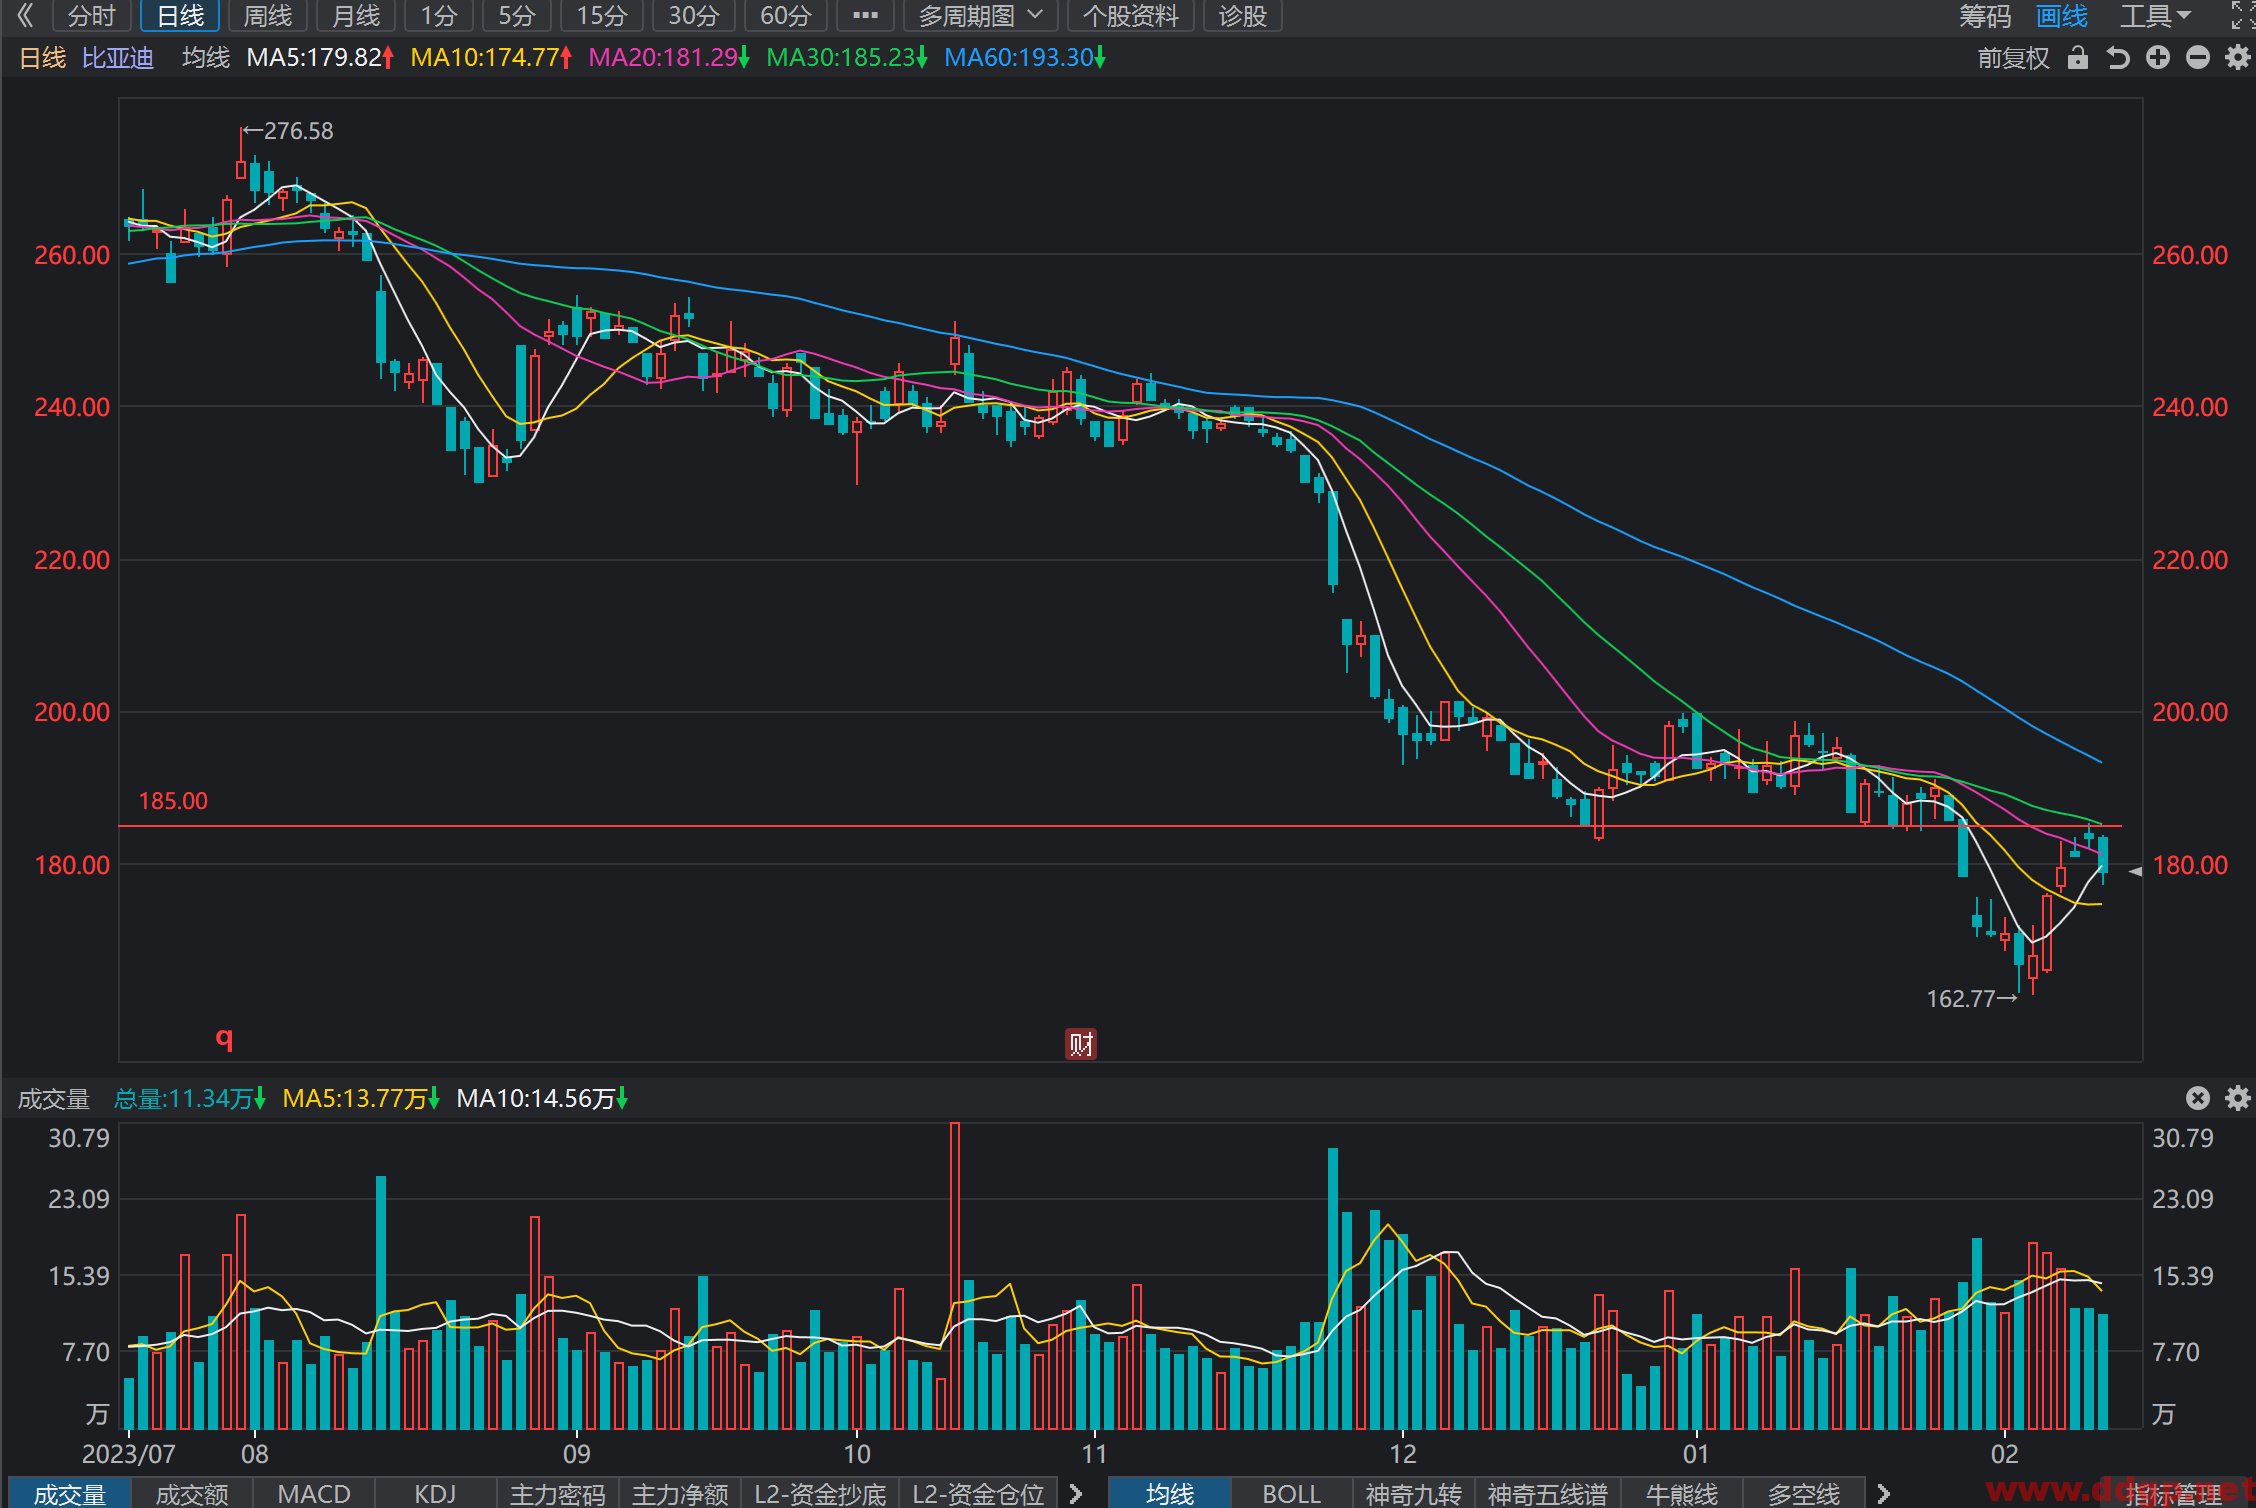Open volume panel settings gear
2256x1508 pixels.
click(x=2237, y=1098)
